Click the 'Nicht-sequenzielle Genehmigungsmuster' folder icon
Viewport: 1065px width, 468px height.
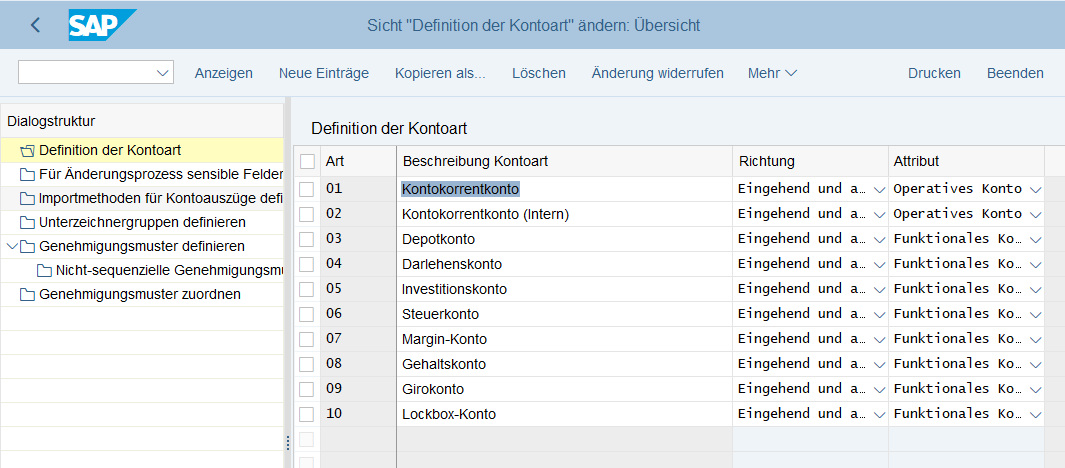(x=44, y=270)
